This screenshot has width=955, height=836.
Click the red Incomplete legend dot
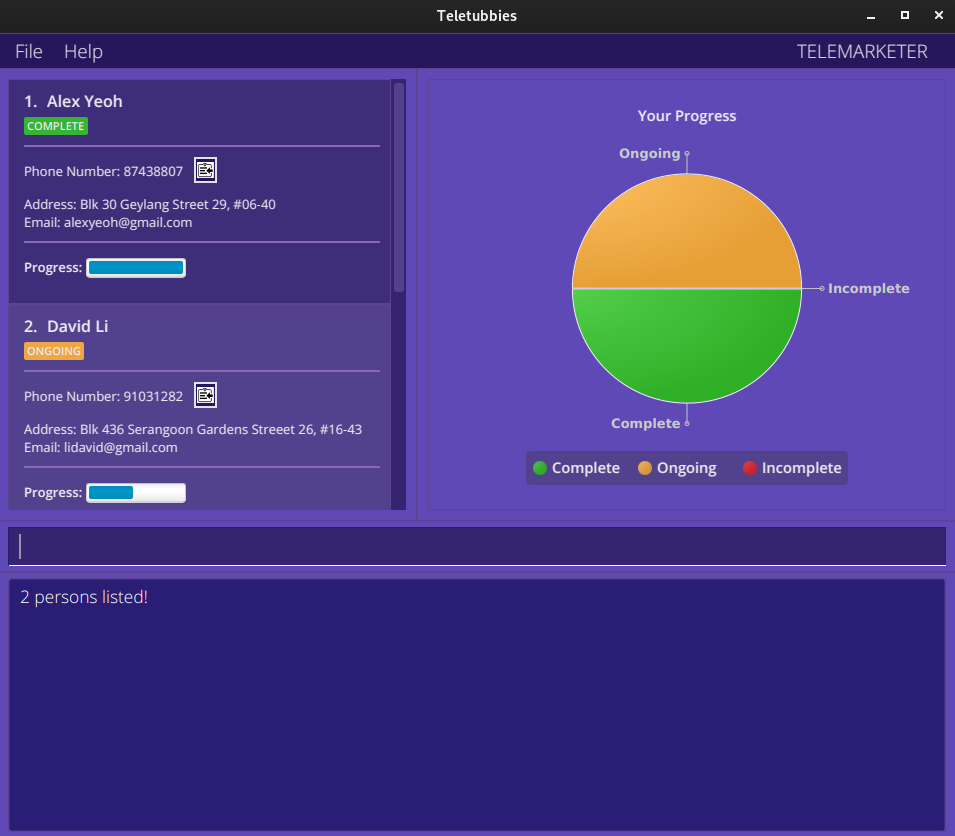coord(750,468)
